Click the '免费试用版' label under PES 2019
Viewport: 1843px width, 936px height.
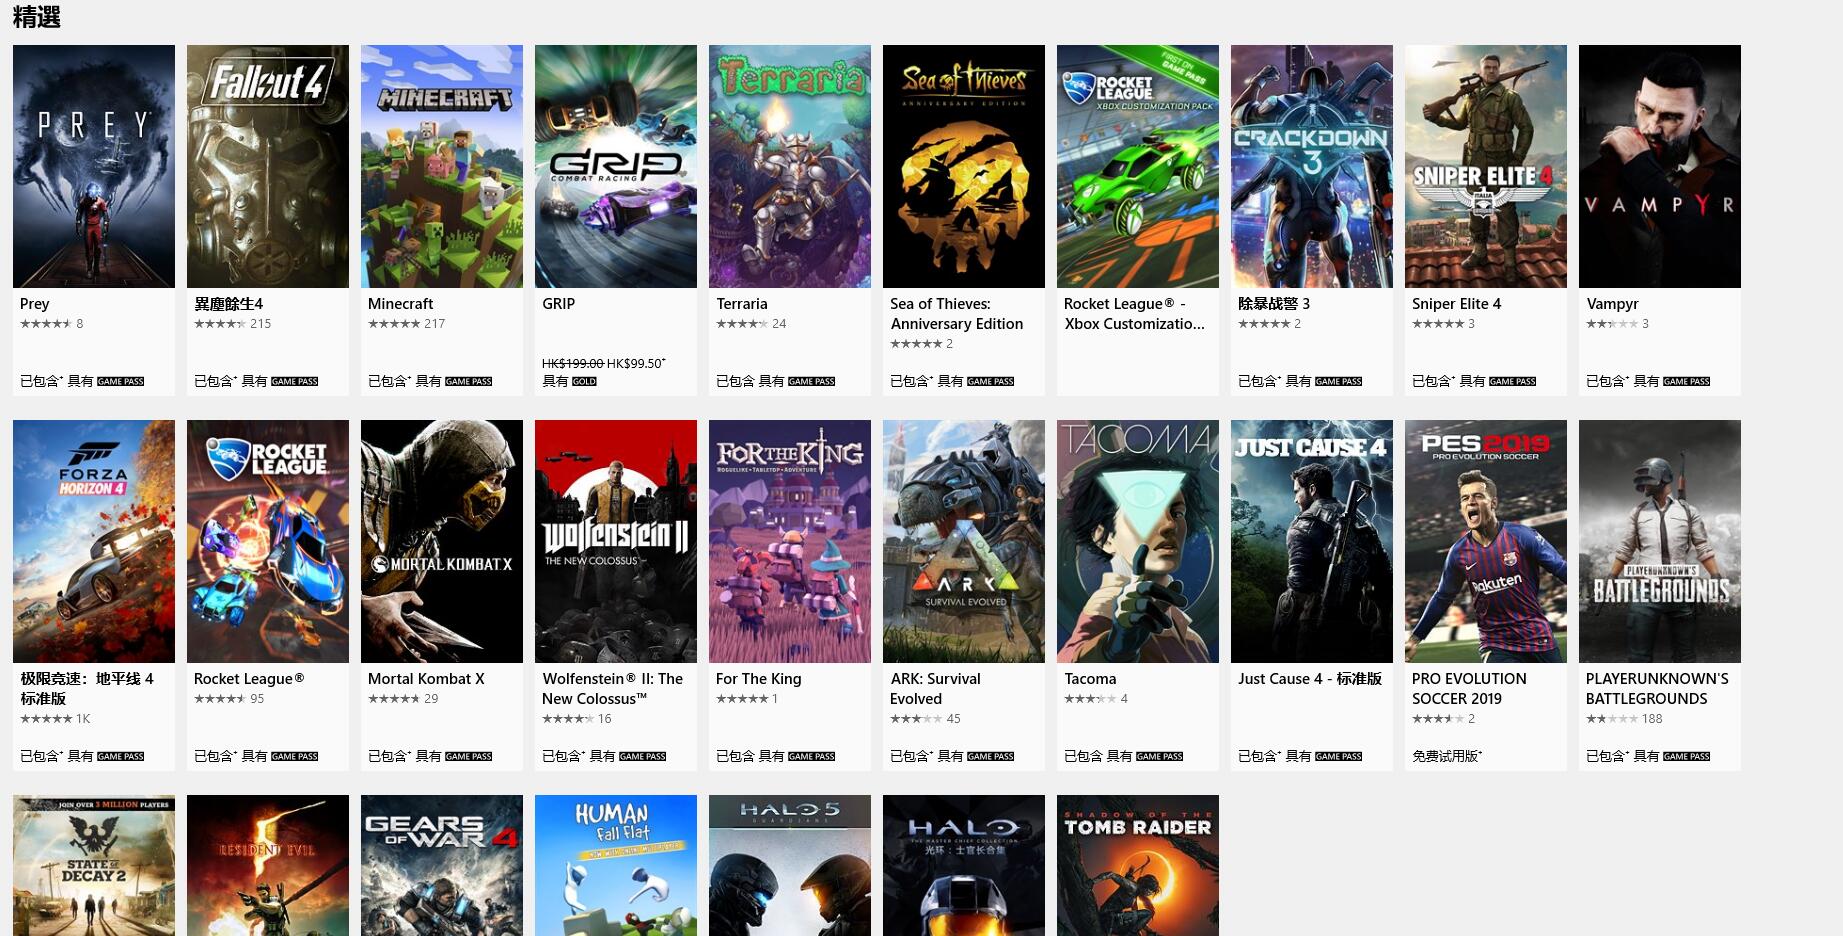(1447, 757)
